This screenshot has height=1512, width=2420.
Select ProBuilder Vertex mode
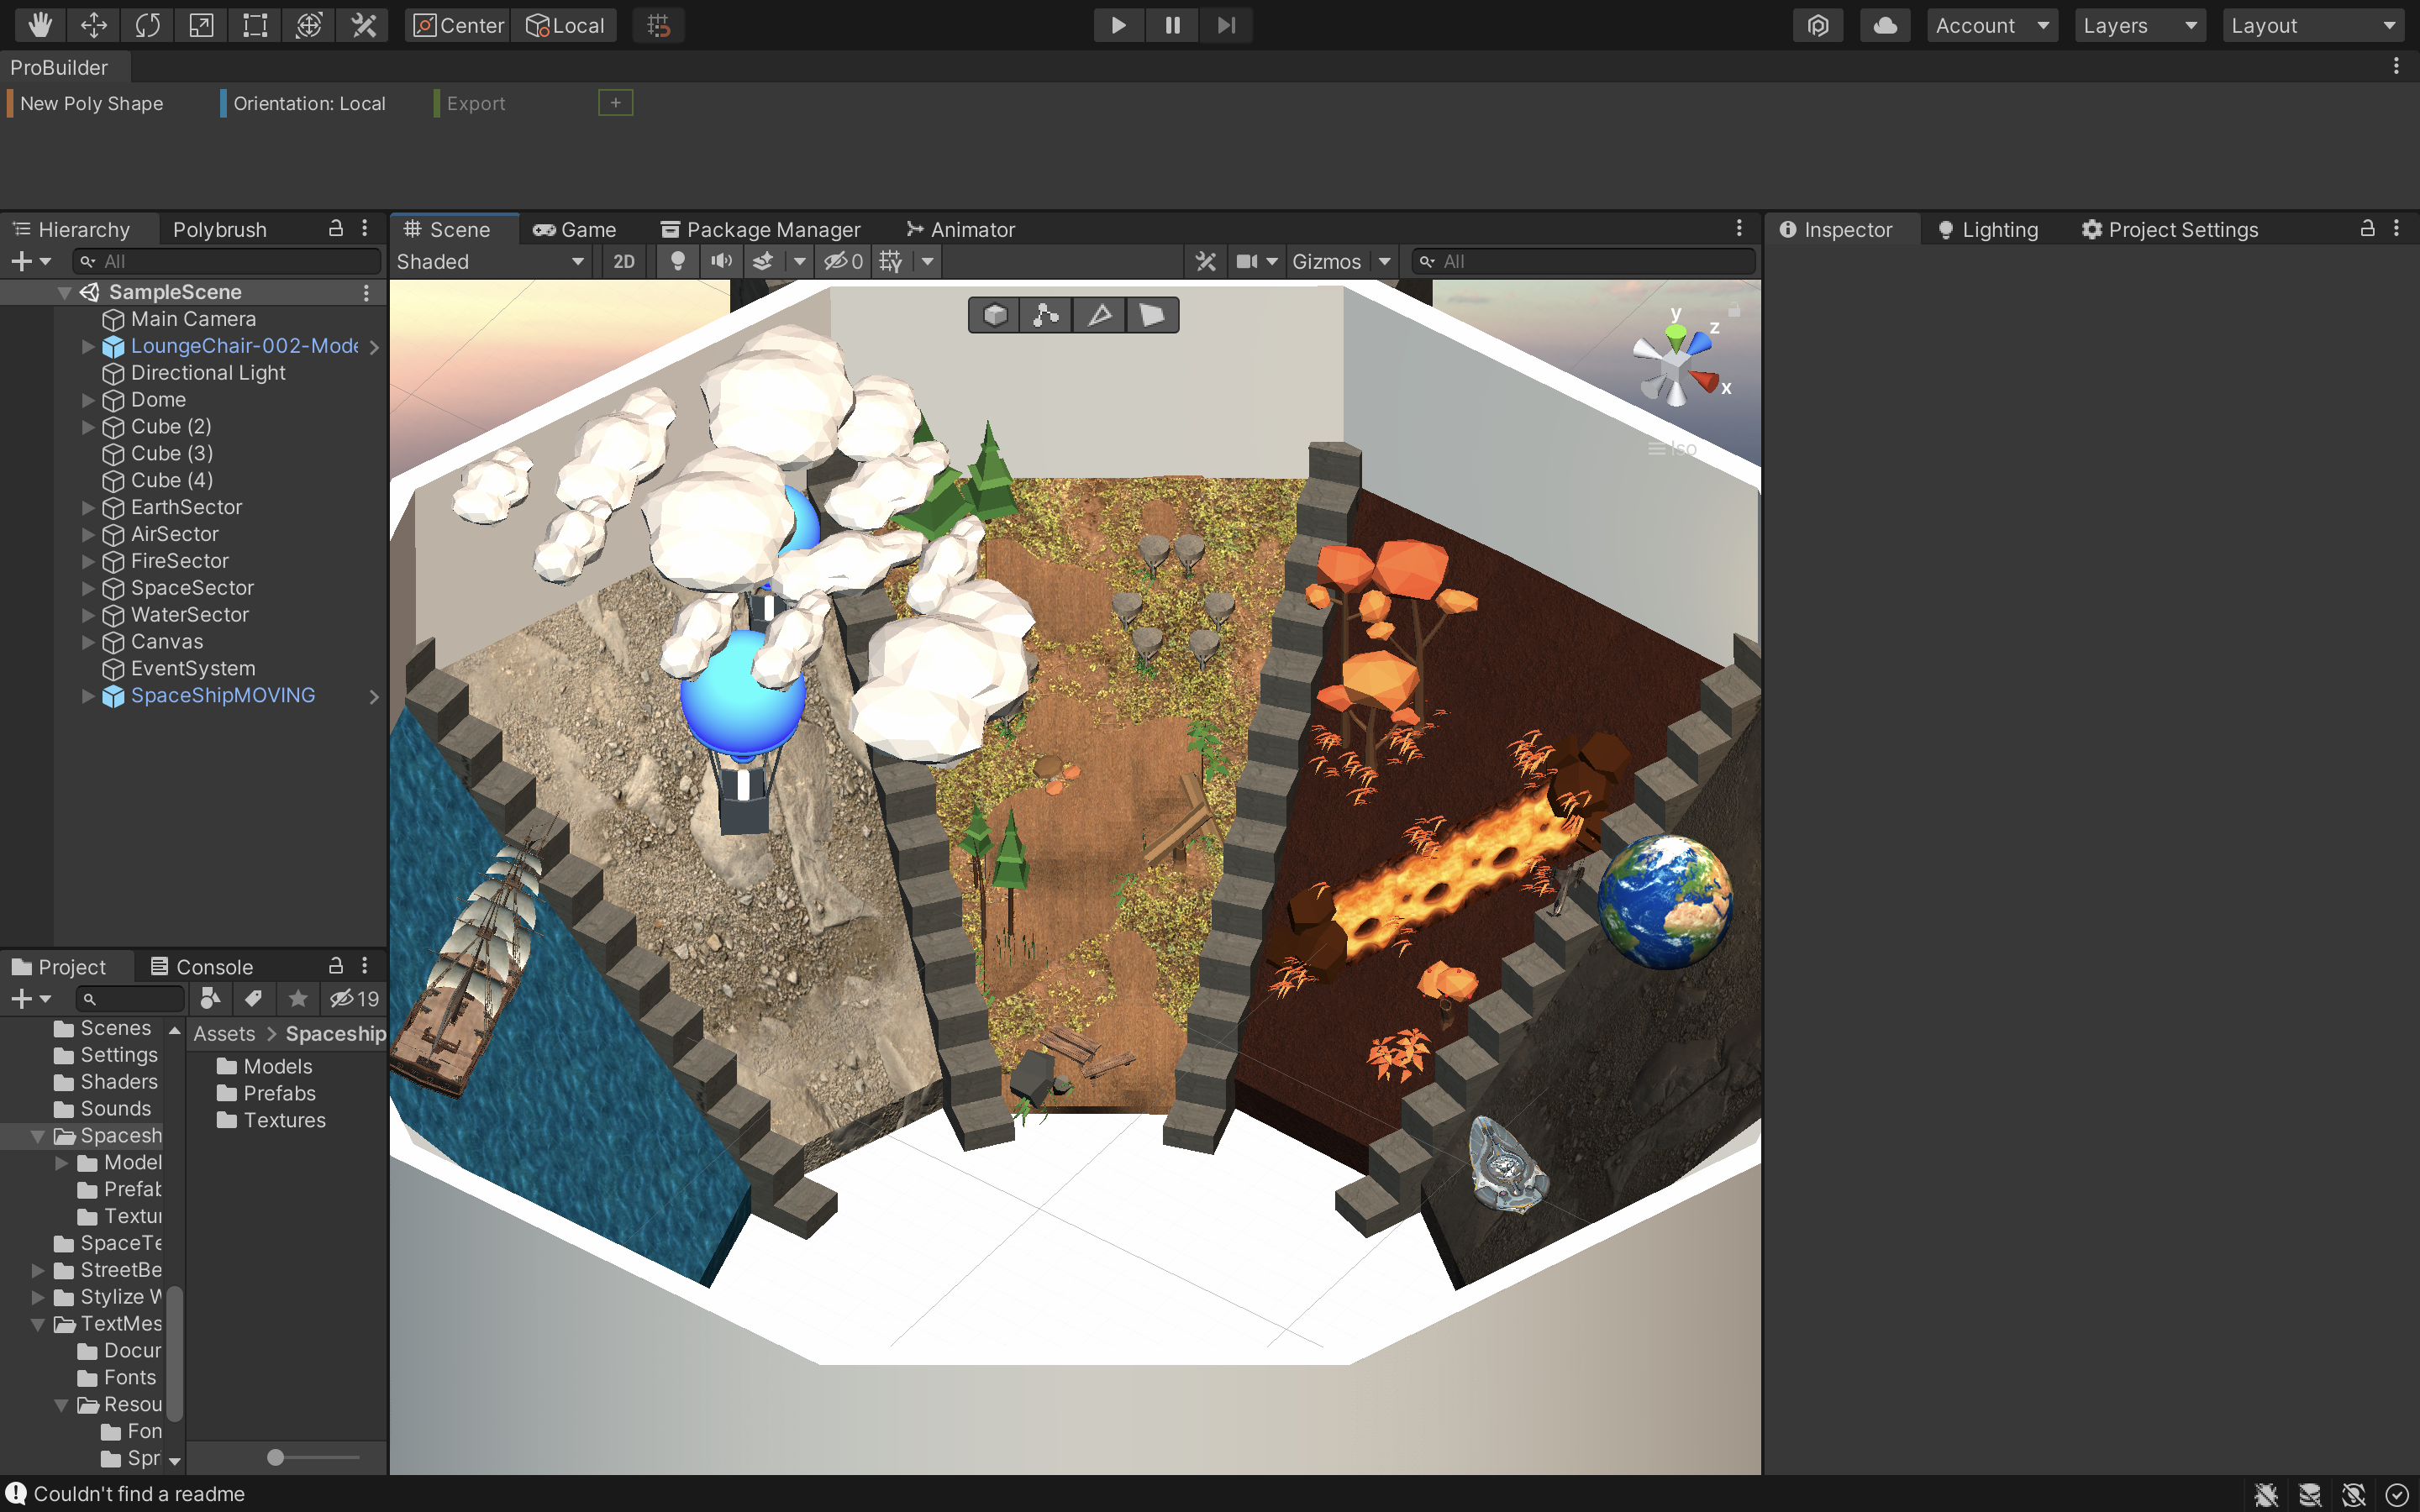tap(1047, 315)
